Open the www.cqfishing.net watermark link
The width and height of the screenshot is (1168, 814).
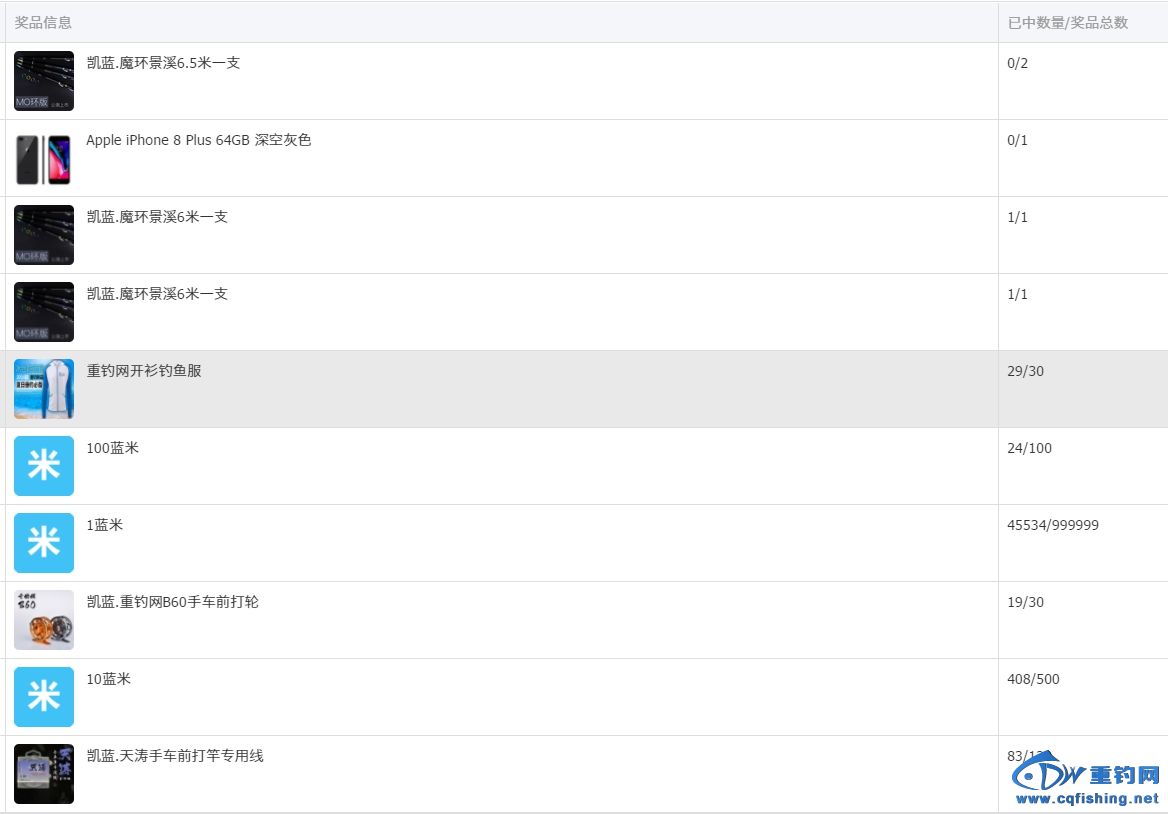[x=1087, y=799]
